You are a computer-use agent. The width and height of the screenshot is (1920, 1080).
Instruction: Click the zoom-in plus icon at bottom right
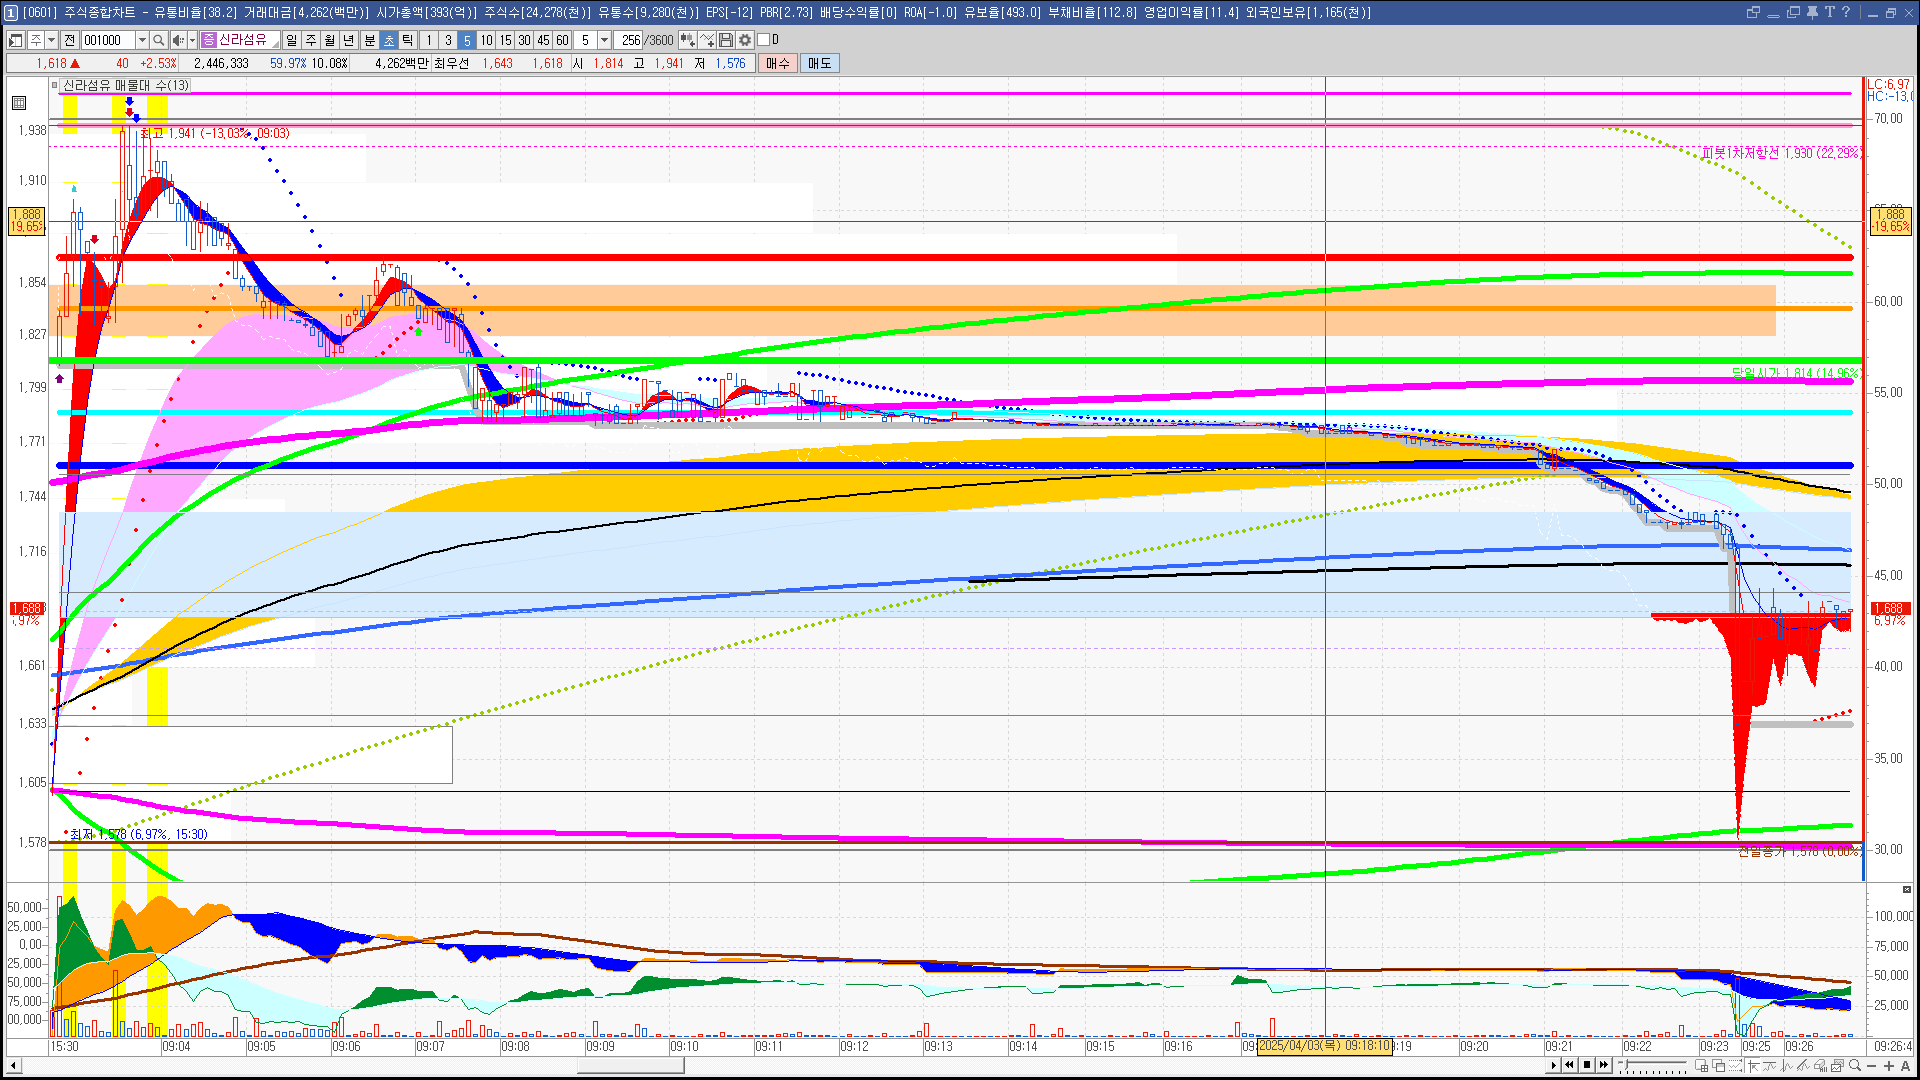pyautogui.click(x=1889, y=1065)
